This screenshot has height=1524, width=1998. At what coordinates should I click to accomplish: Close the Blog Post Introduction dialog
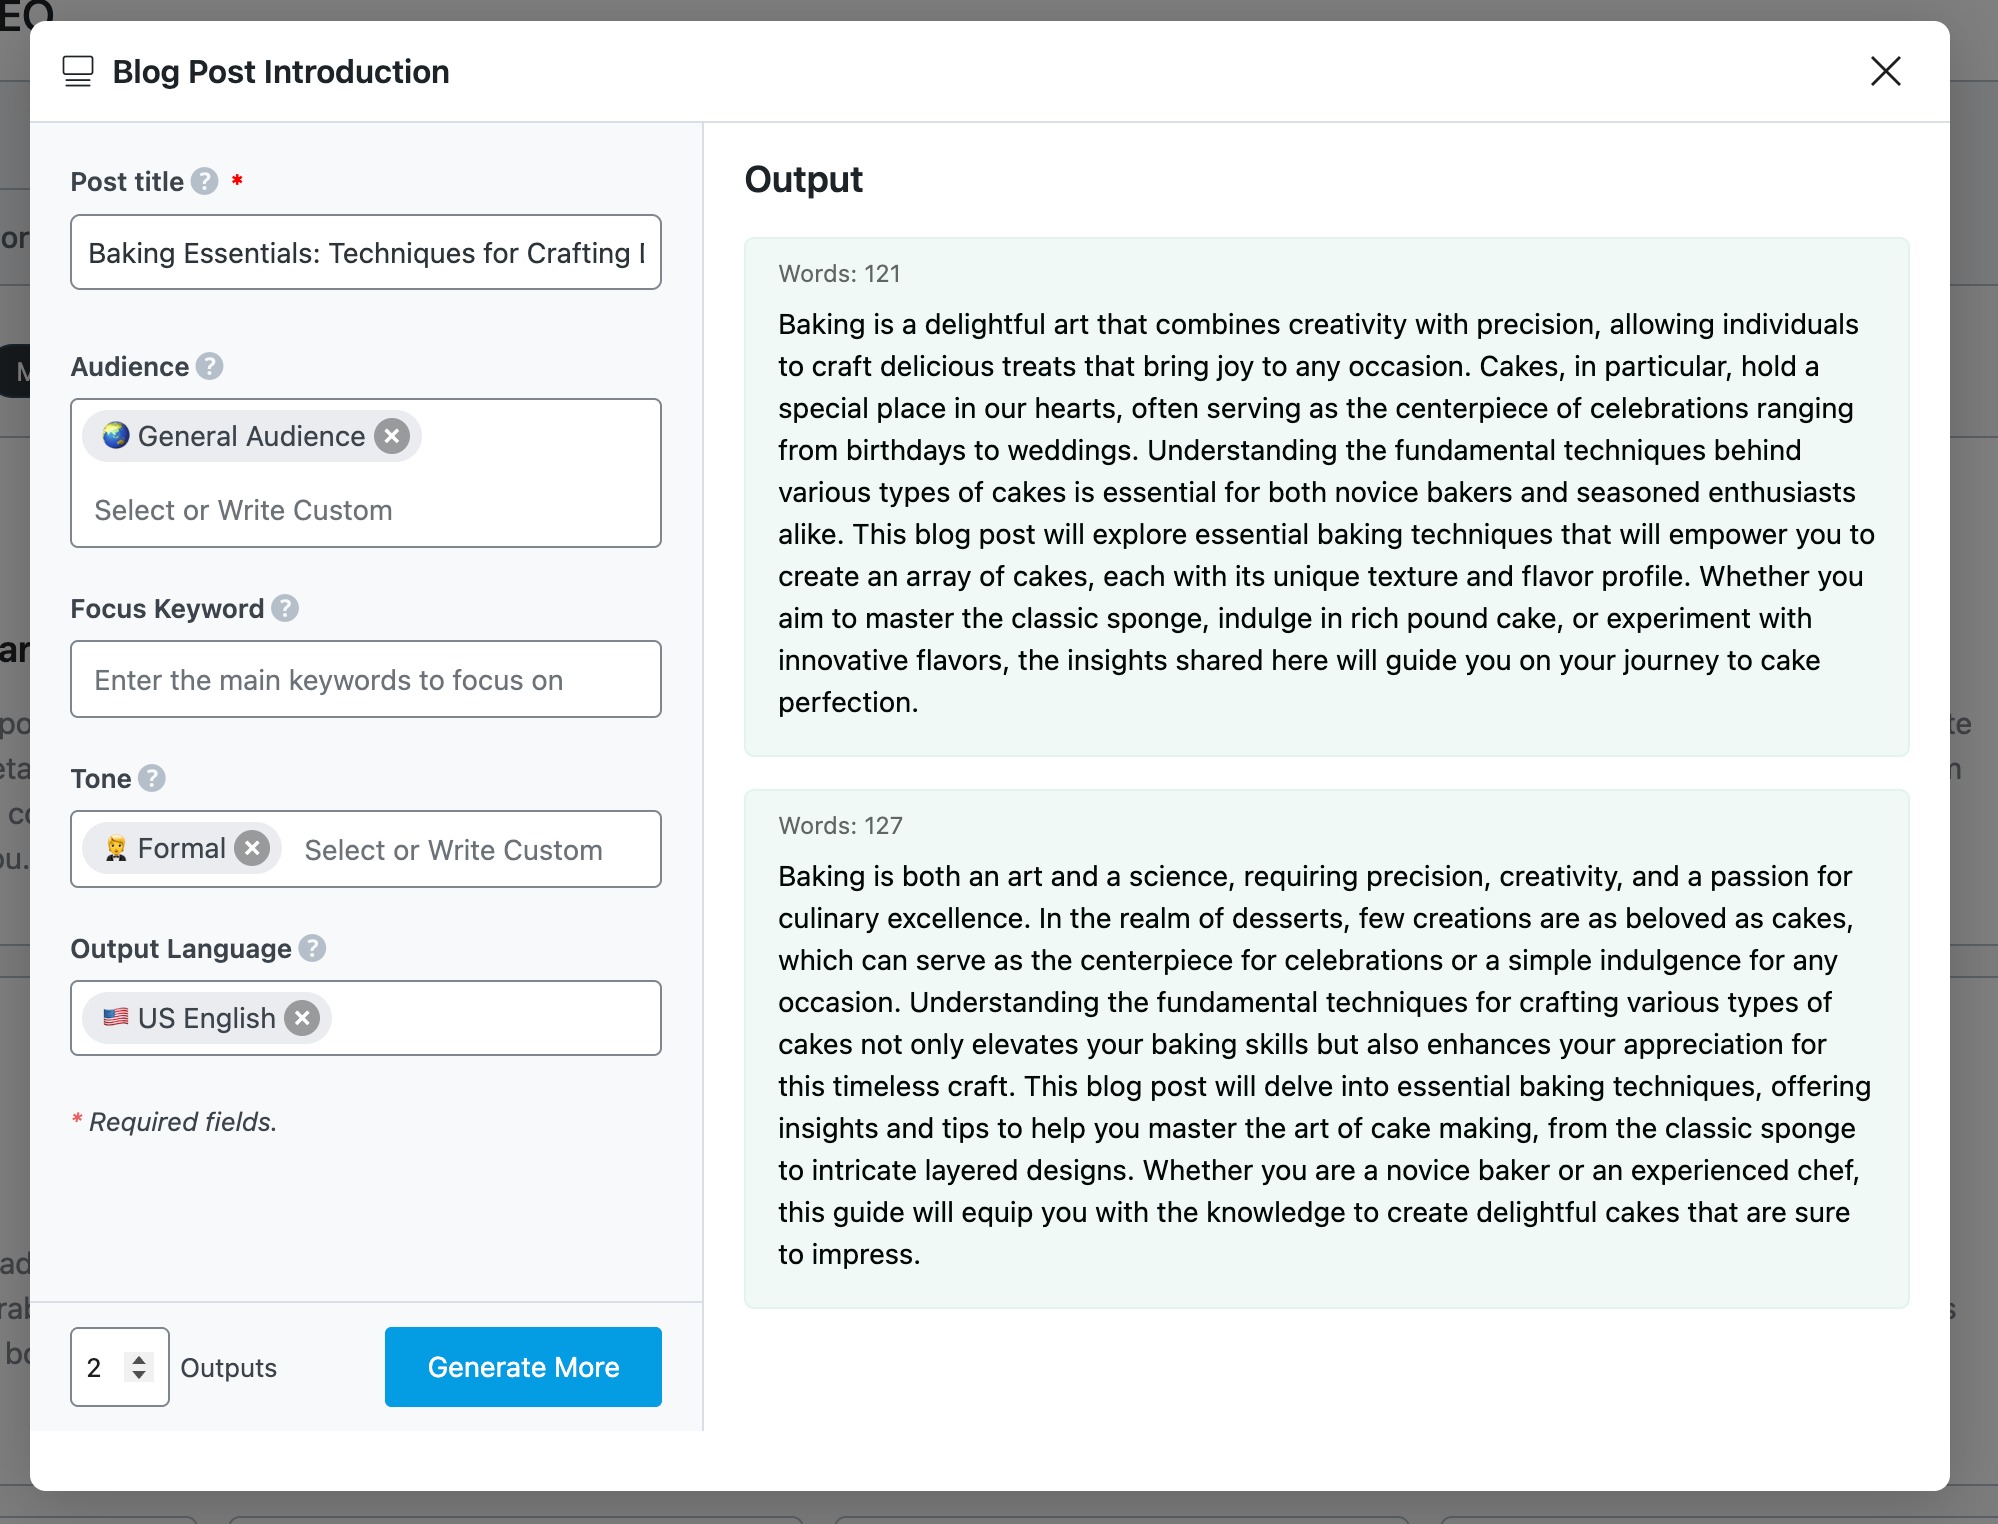point(1884,71)
